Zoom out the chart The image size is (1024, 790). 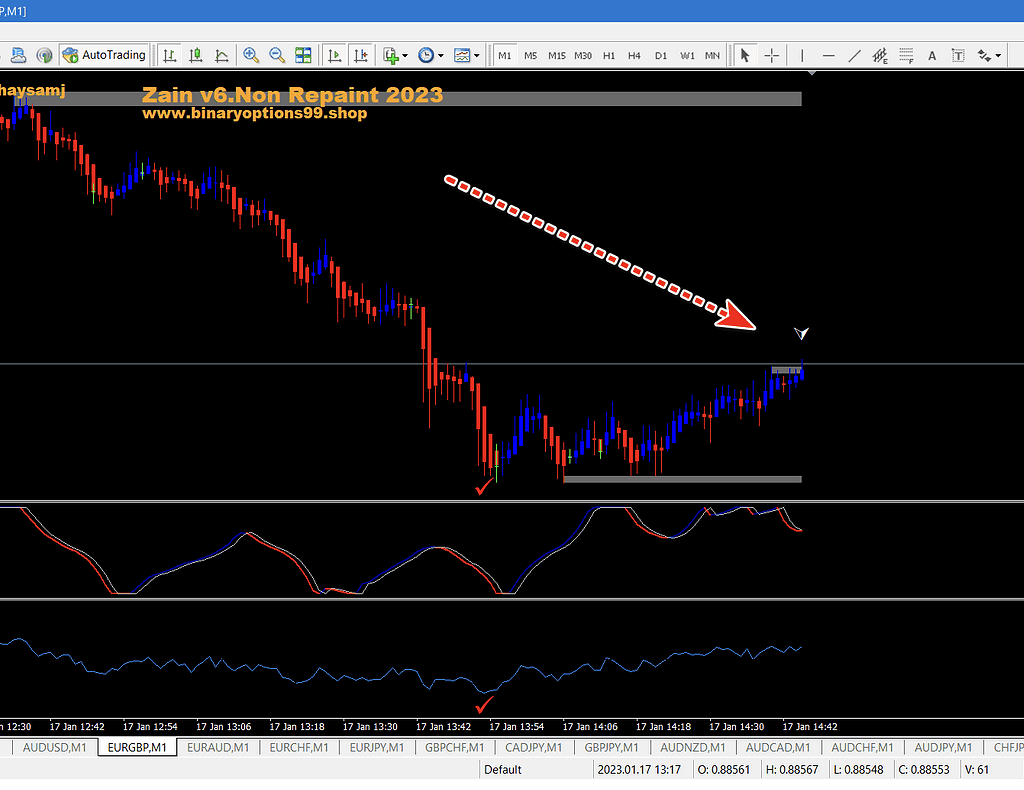pos(277,55)
